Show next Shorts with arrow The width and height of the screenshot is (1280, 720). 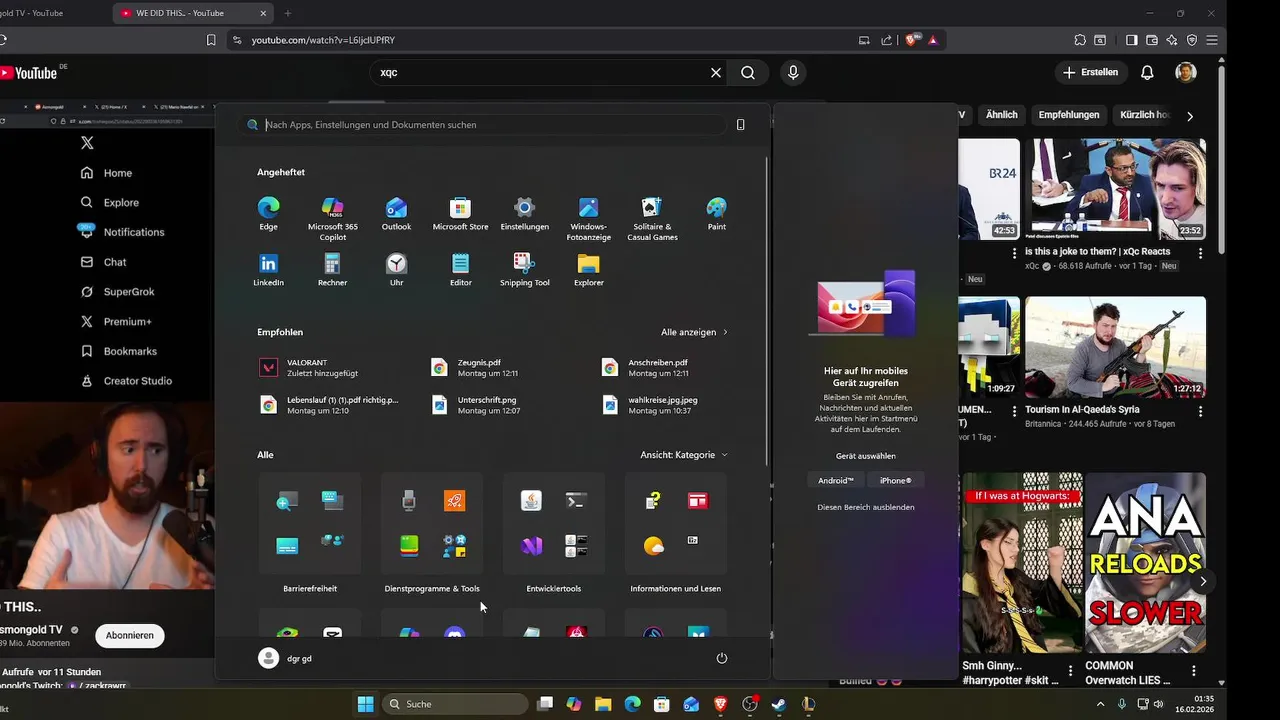click(1203, 581)
